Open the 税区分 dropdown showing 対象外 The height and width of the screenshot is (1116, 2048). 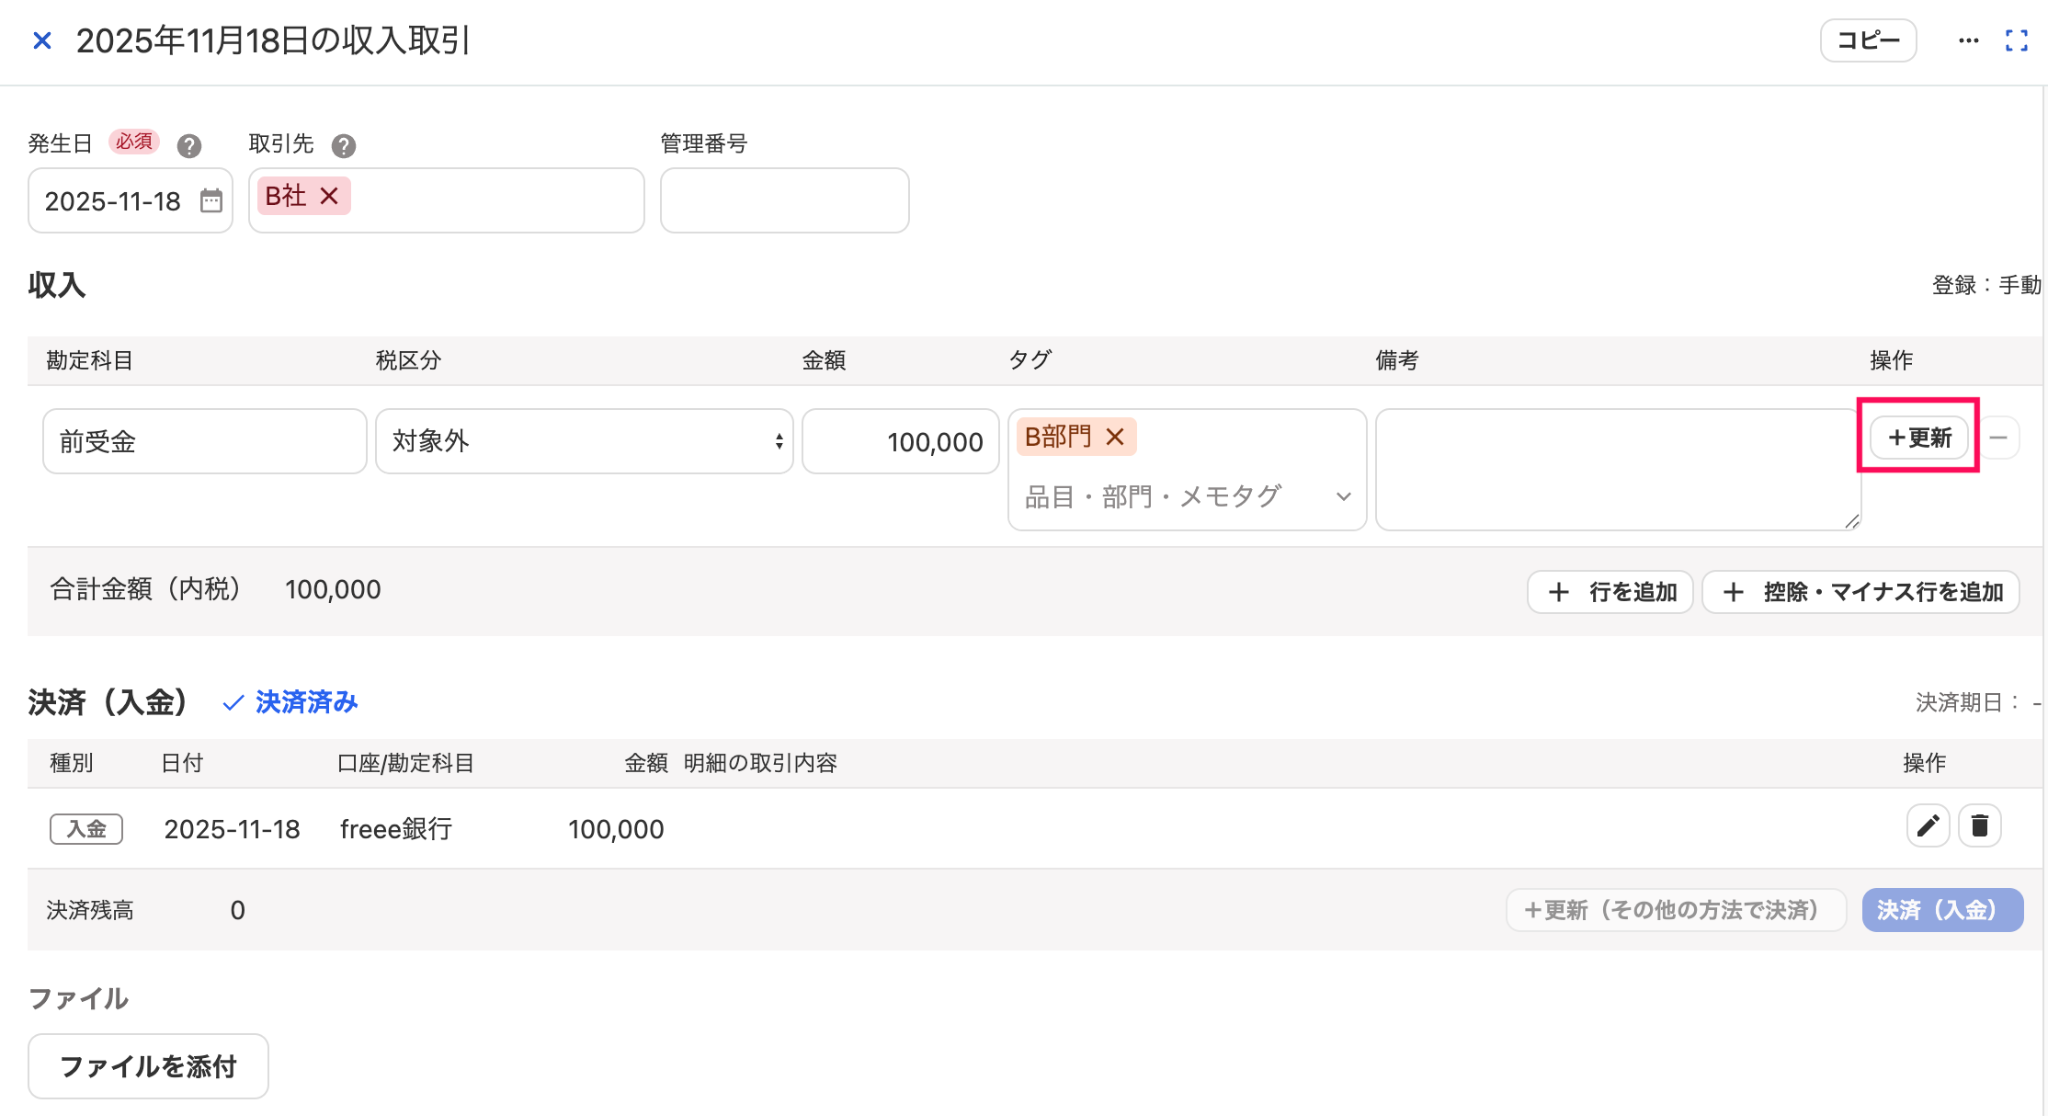(x=584, y=441)
